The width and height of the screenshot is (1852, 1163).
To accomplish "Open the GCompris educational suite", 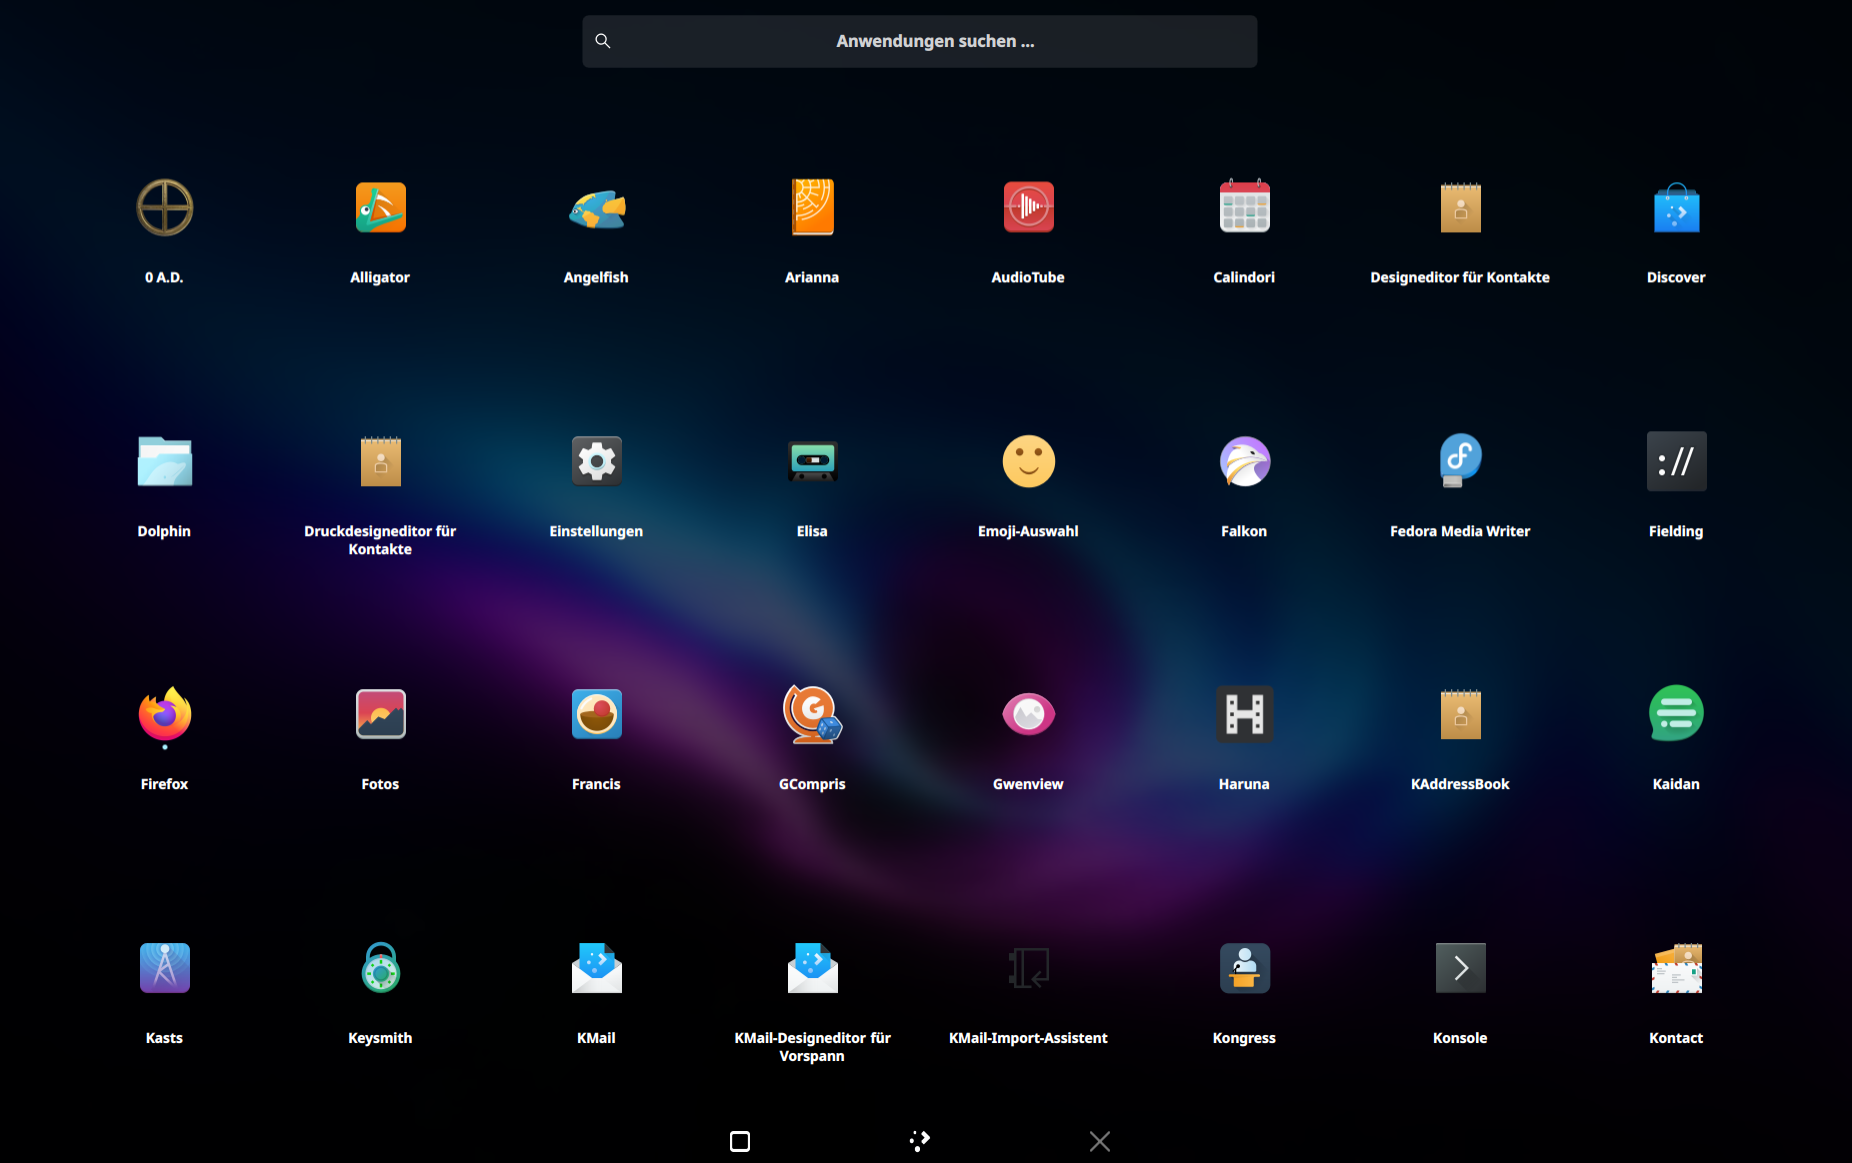I will [x=813, y=714].
